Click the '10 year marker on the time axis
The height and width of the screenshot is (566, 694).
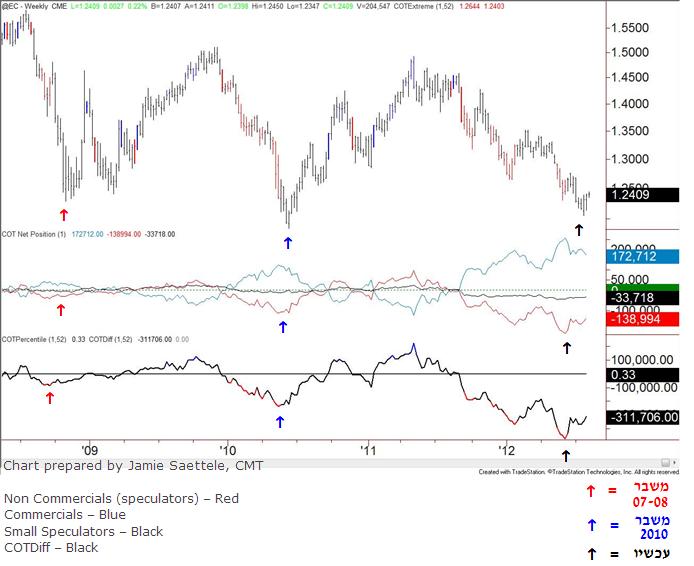(x=227, y=448)
